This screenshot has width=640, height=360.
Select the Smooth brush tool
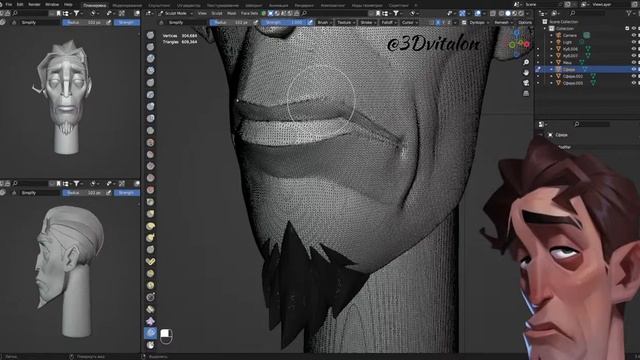[x=150, y=142]
